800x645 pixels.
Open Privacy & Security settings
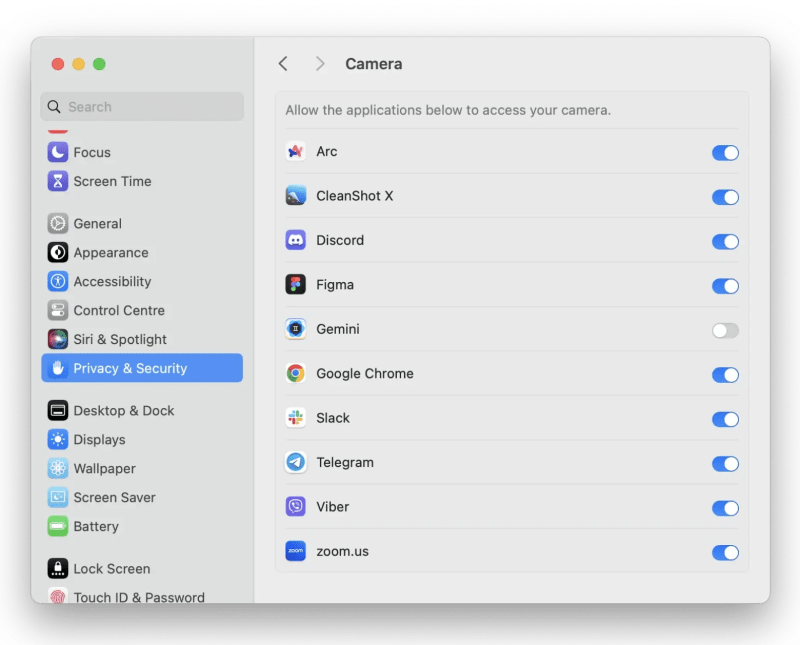[x=128, y=368]
